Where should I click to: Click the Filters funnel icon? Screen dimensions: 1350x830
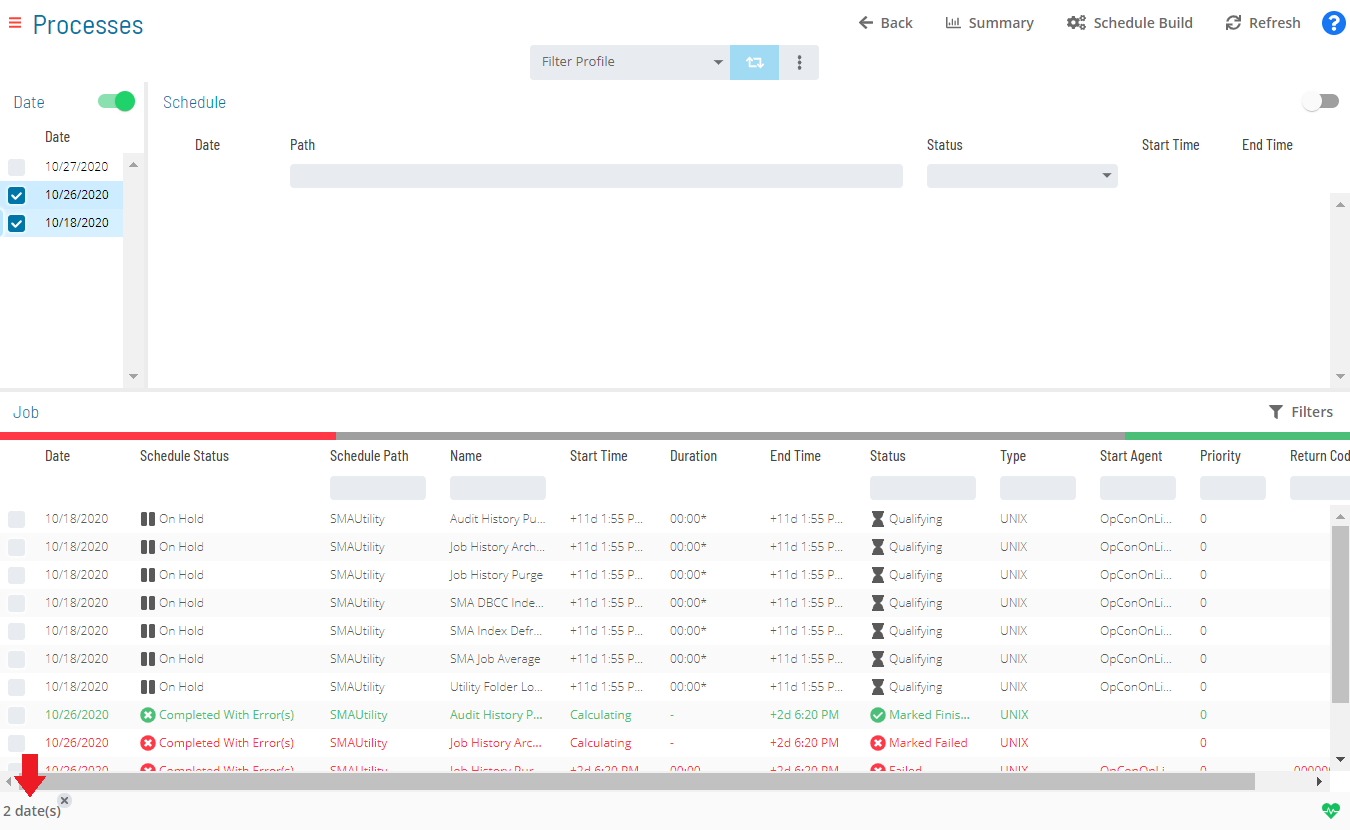pyautogui.click(x=1276, y=412)
